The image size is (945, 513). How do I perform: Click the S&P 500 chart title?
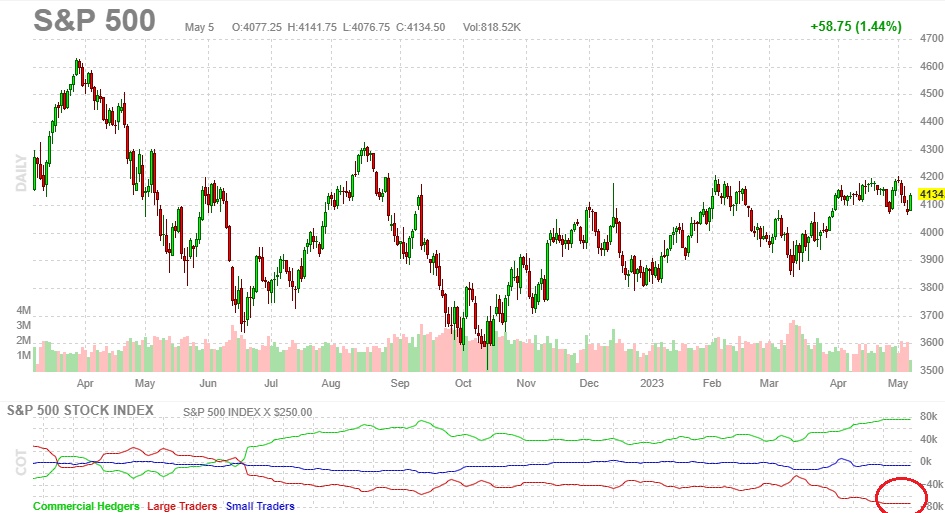click(95, 20)
